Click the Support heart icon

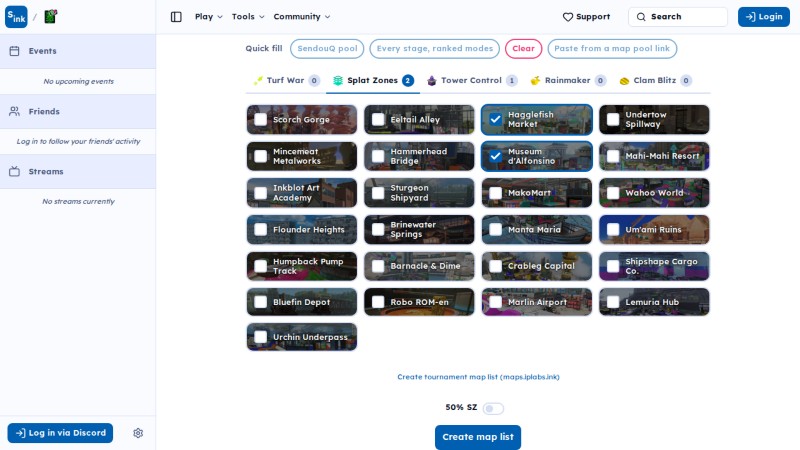[568, 17]
